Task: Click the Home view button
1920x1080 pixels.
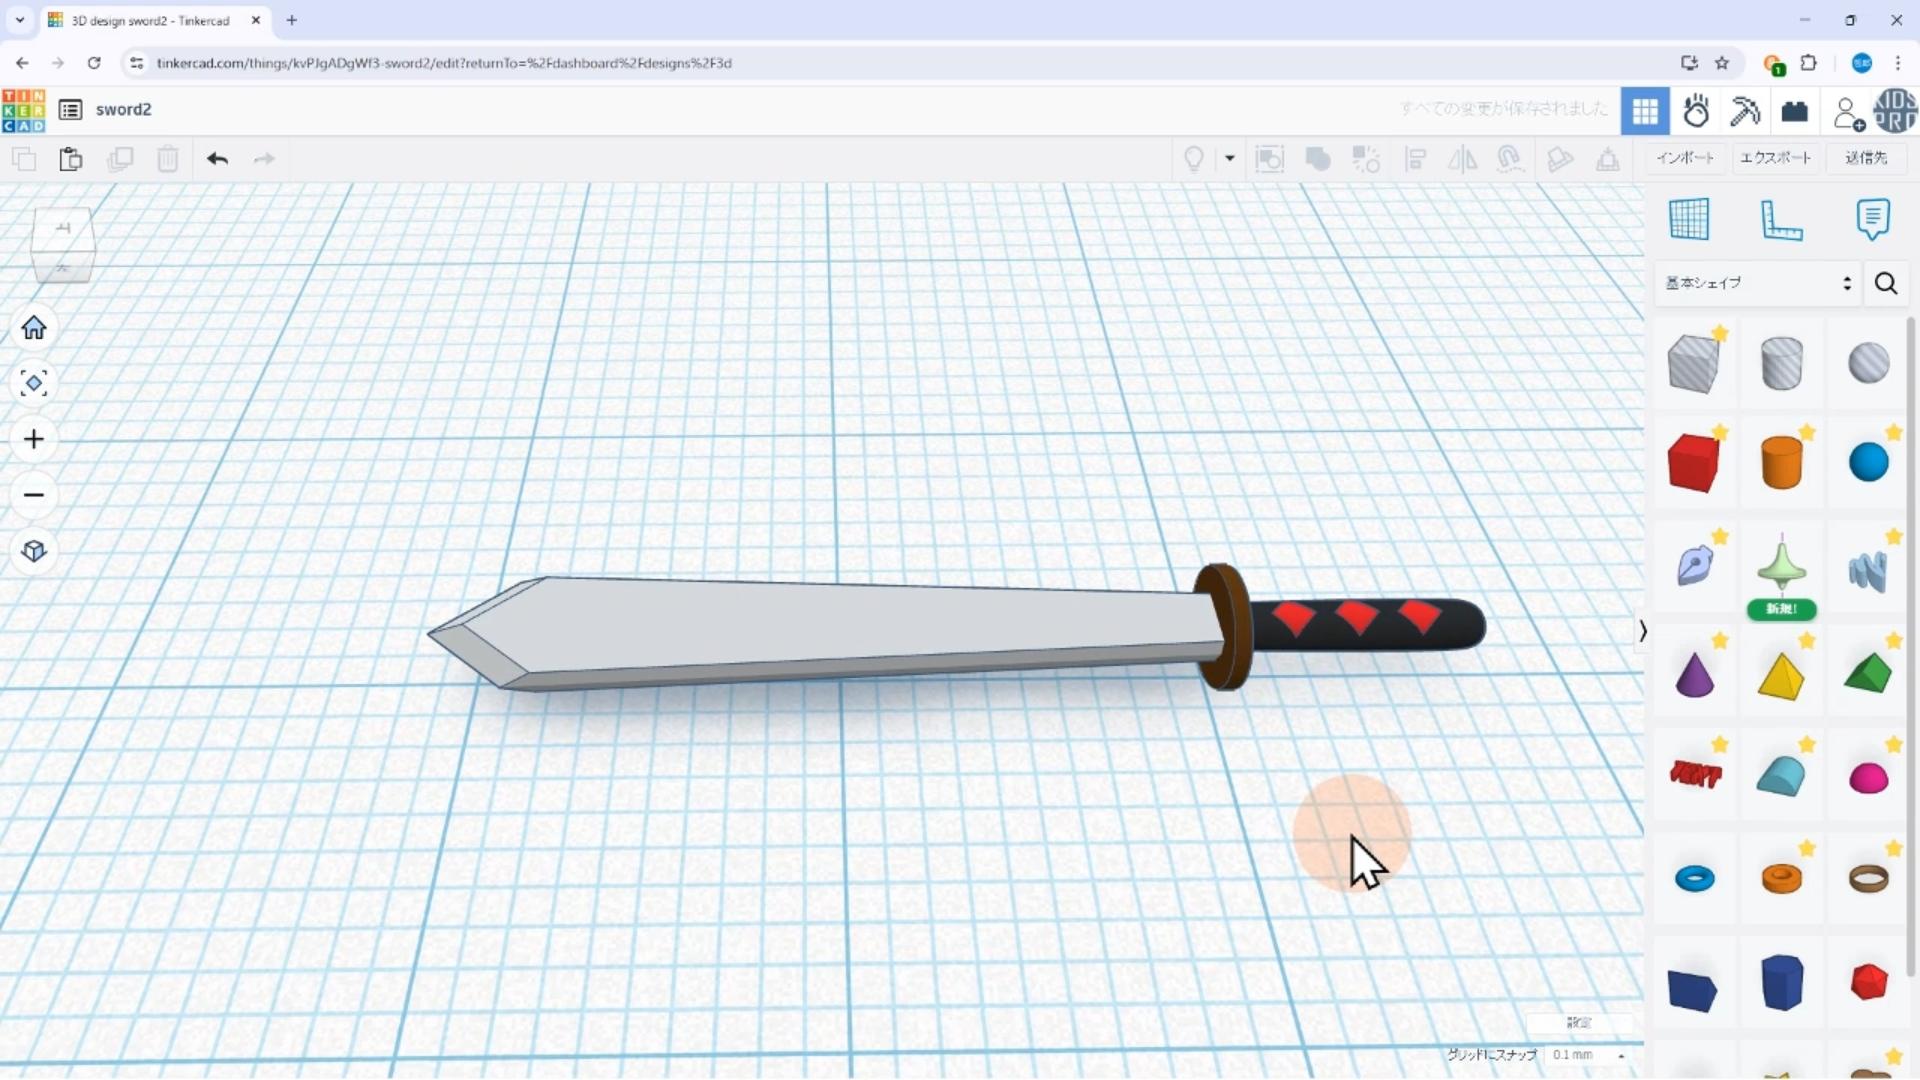Action: (34, 328)
